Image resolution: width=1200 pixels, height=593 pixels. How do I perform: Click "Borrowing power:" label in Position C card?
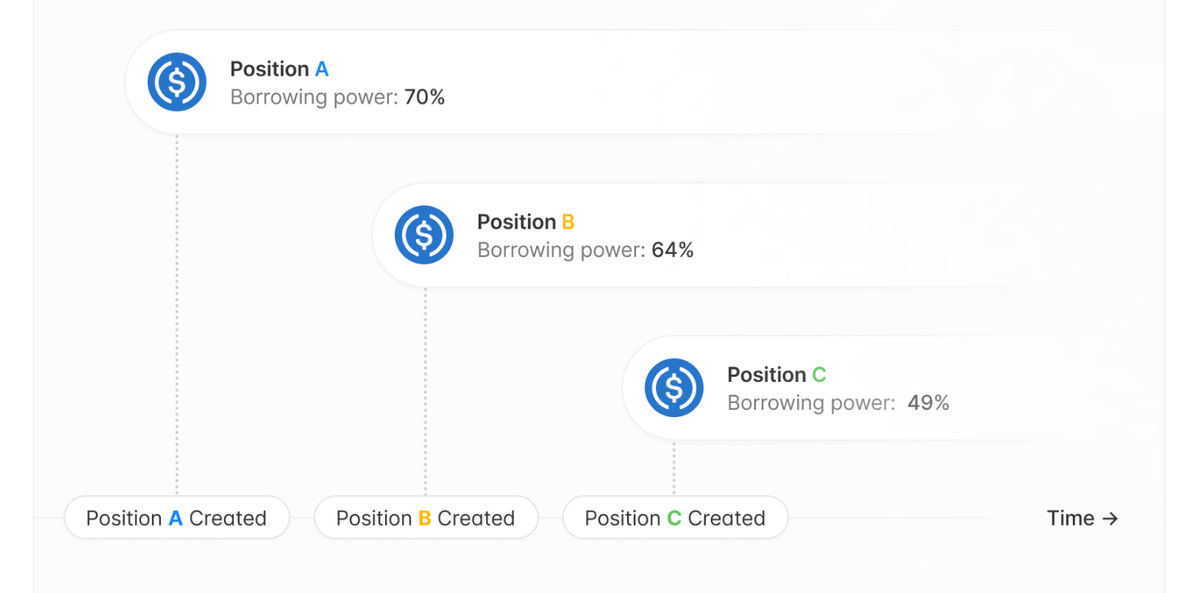tap(811, 403)
